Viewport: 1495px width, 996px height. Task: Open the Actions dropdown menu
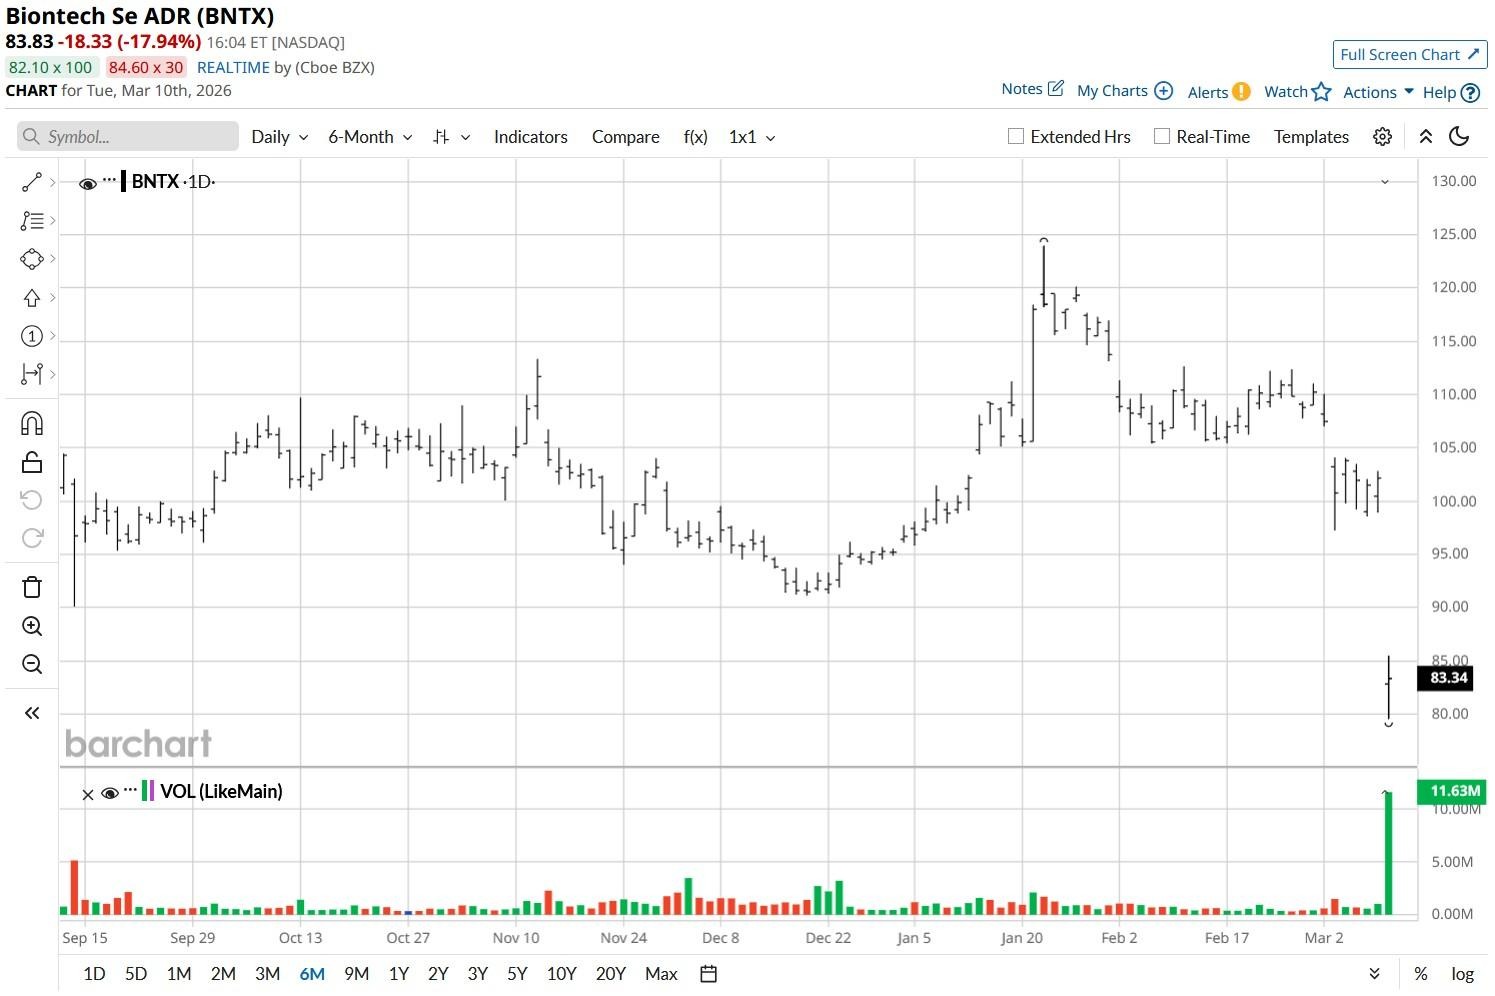[x=1378, y=92]
